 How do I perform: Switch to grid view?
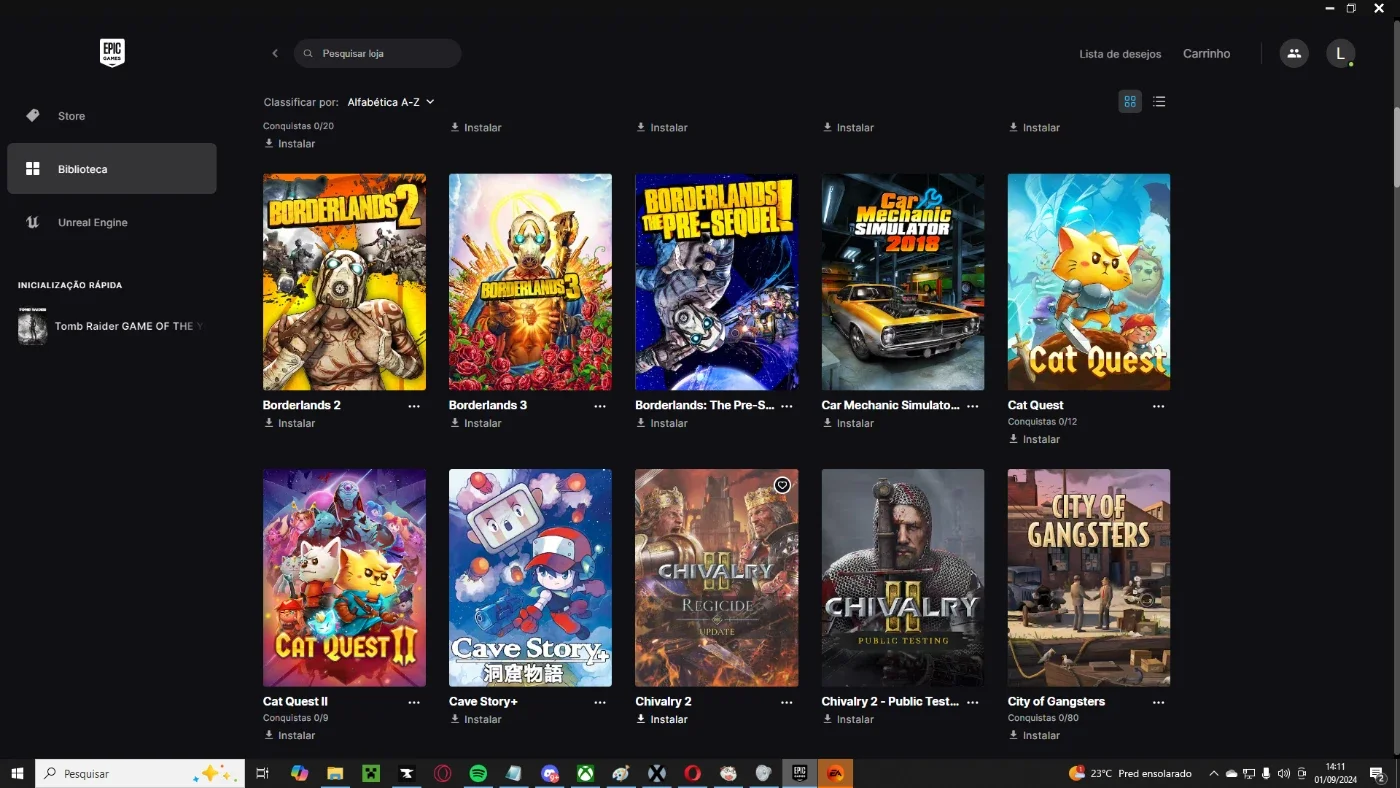[1130, 101]
